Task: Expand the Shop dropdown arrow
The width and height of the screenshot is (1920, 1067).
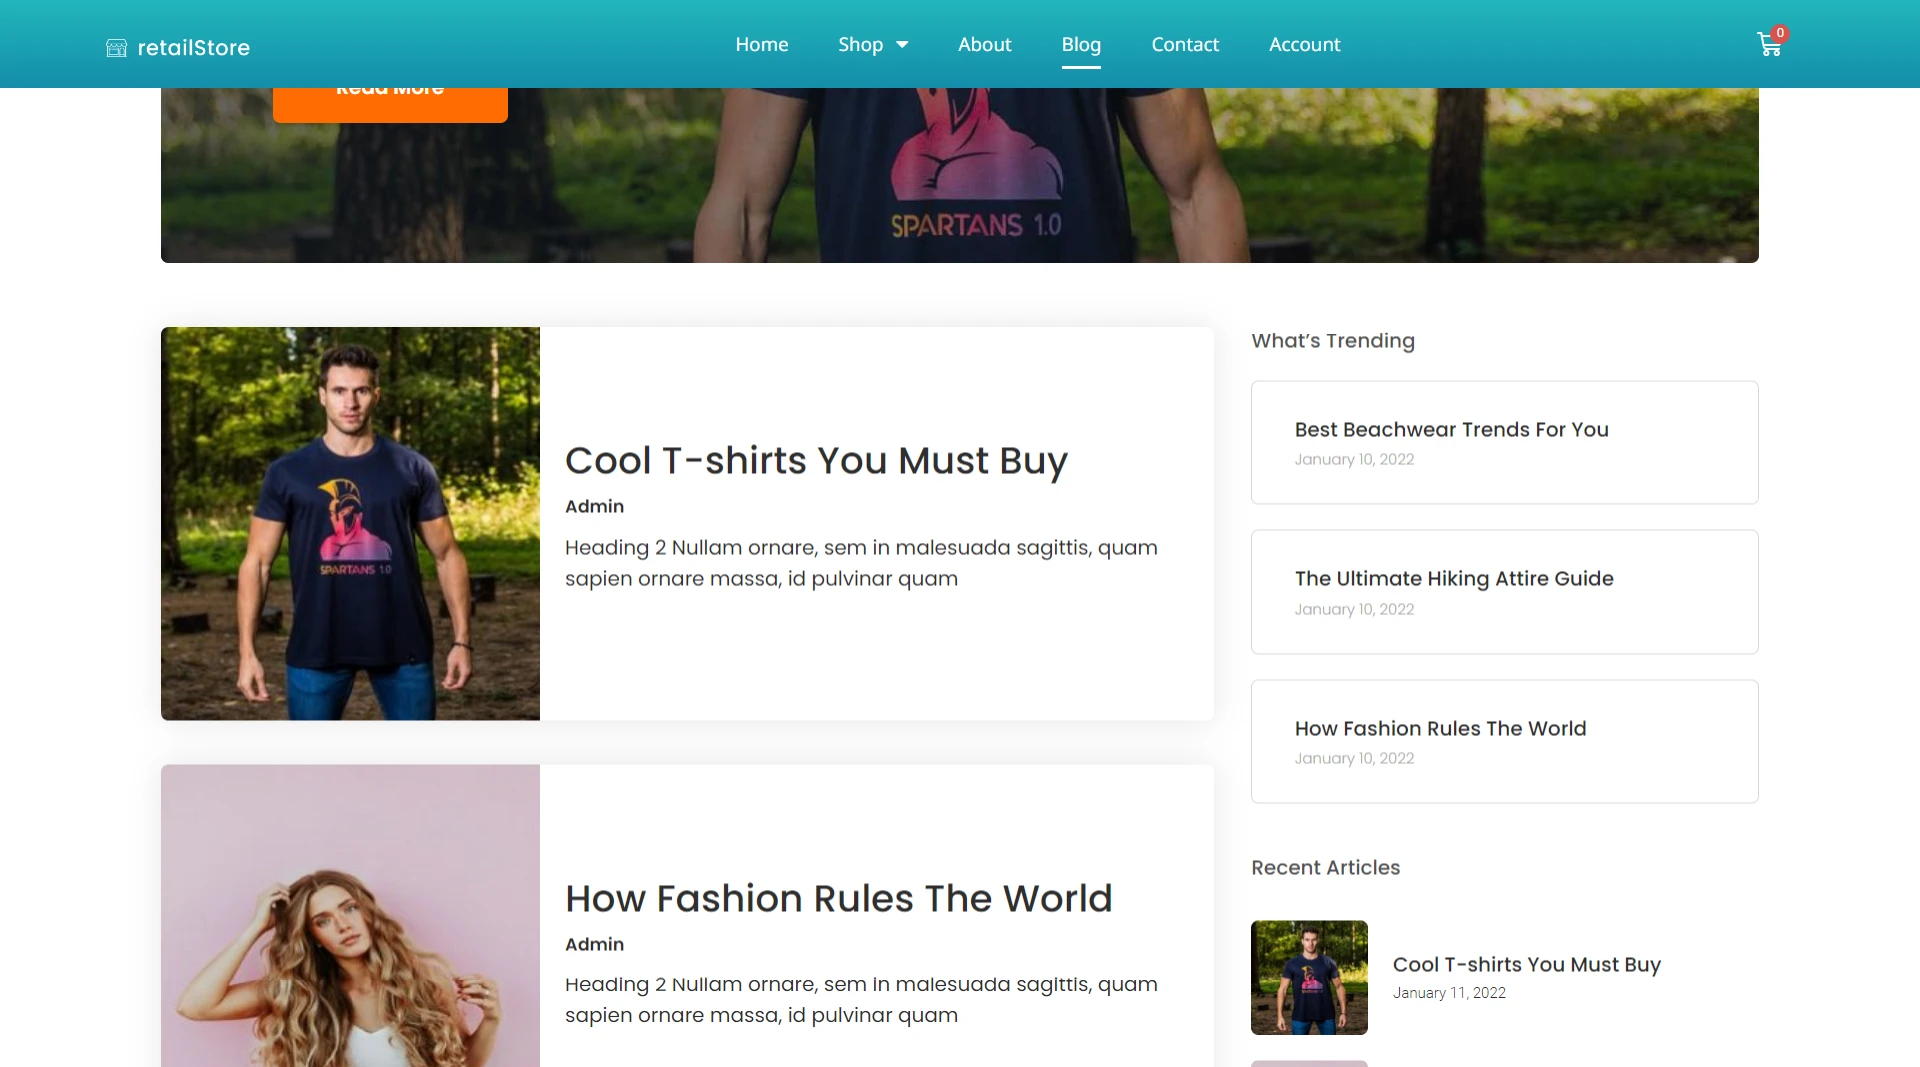Action: pyautogui.click(x=902, y=45)
